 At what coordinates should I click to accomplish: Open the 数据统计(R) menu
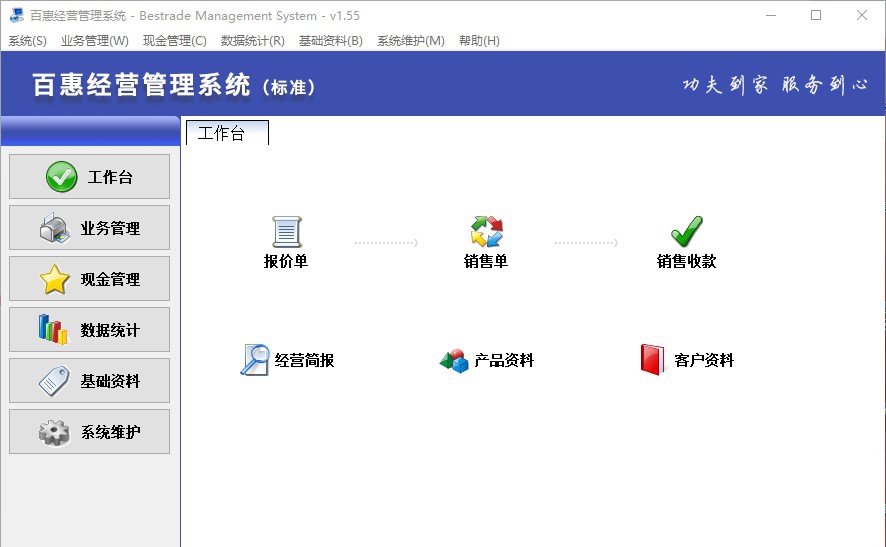pyautogui.click(x=253, y=41)
